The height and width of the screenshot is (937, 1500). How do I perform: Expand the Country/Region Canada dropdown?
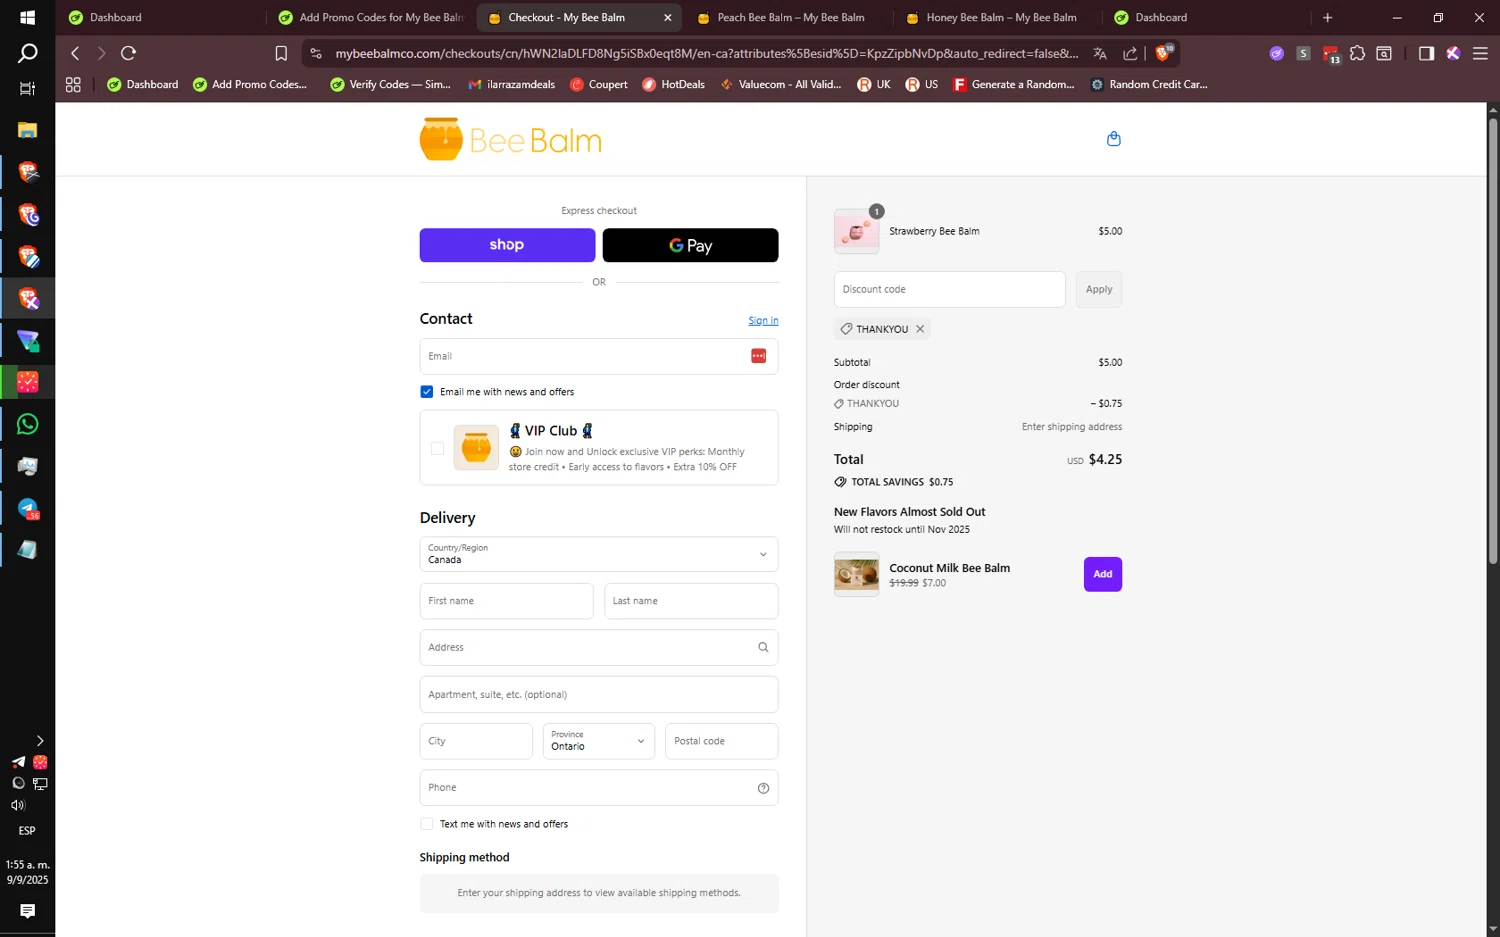[599, 554]
